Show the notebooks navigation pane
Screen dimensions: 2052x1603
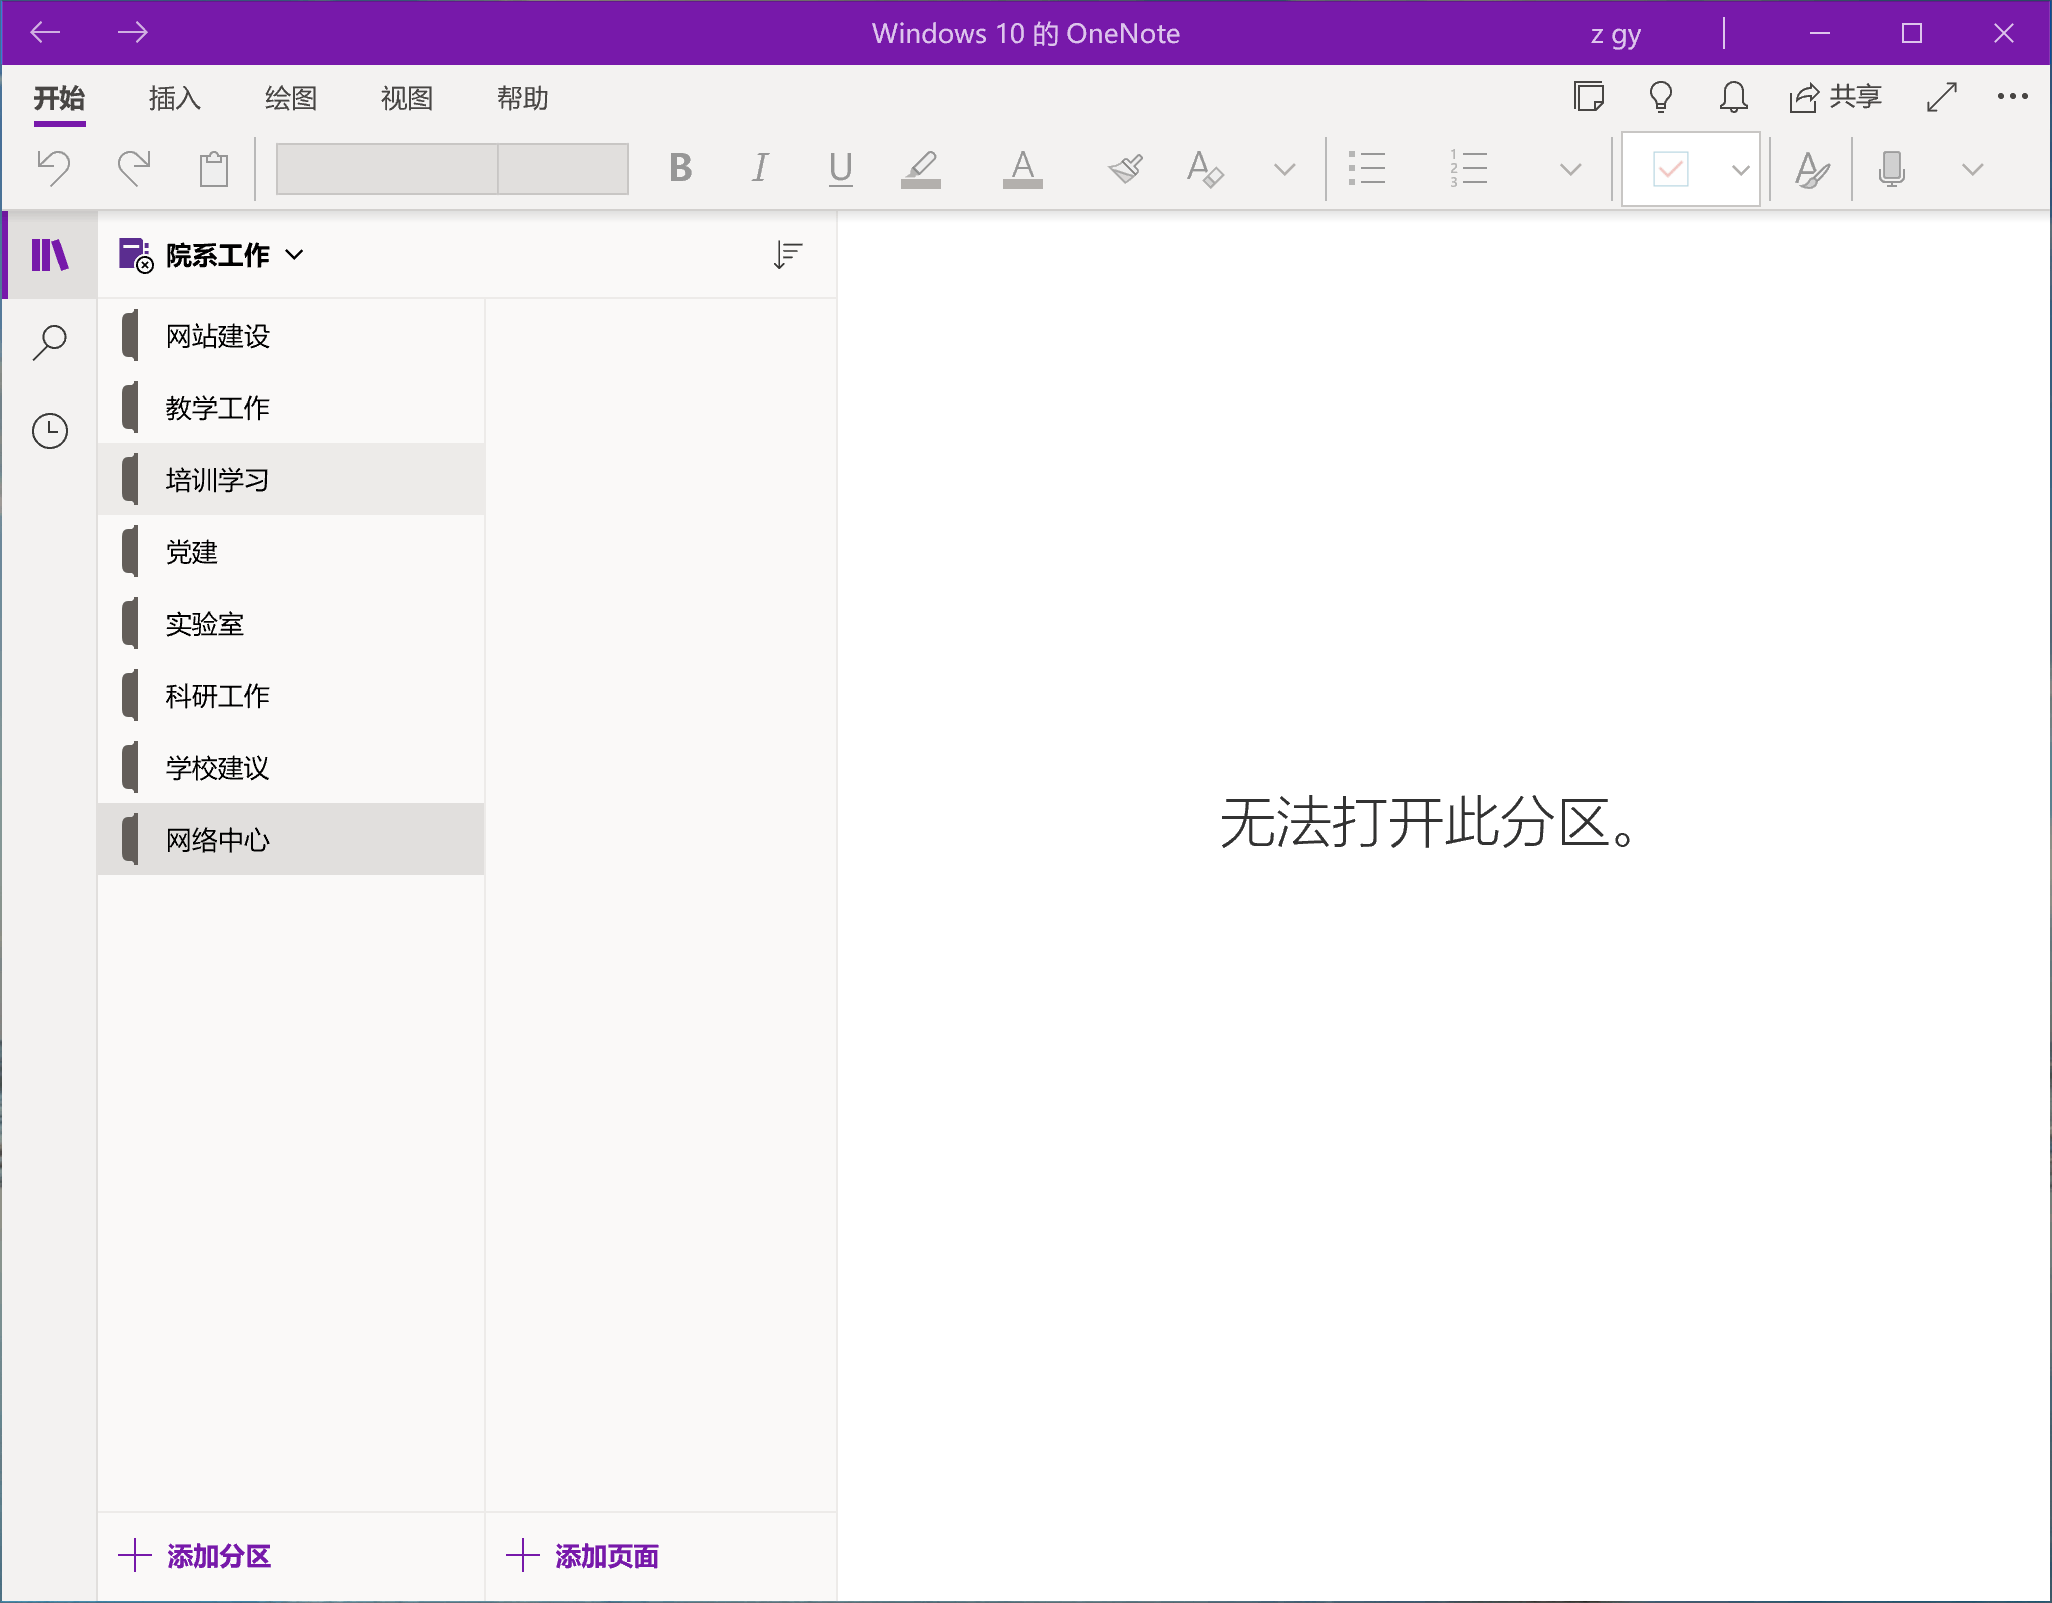click(50, 255)
